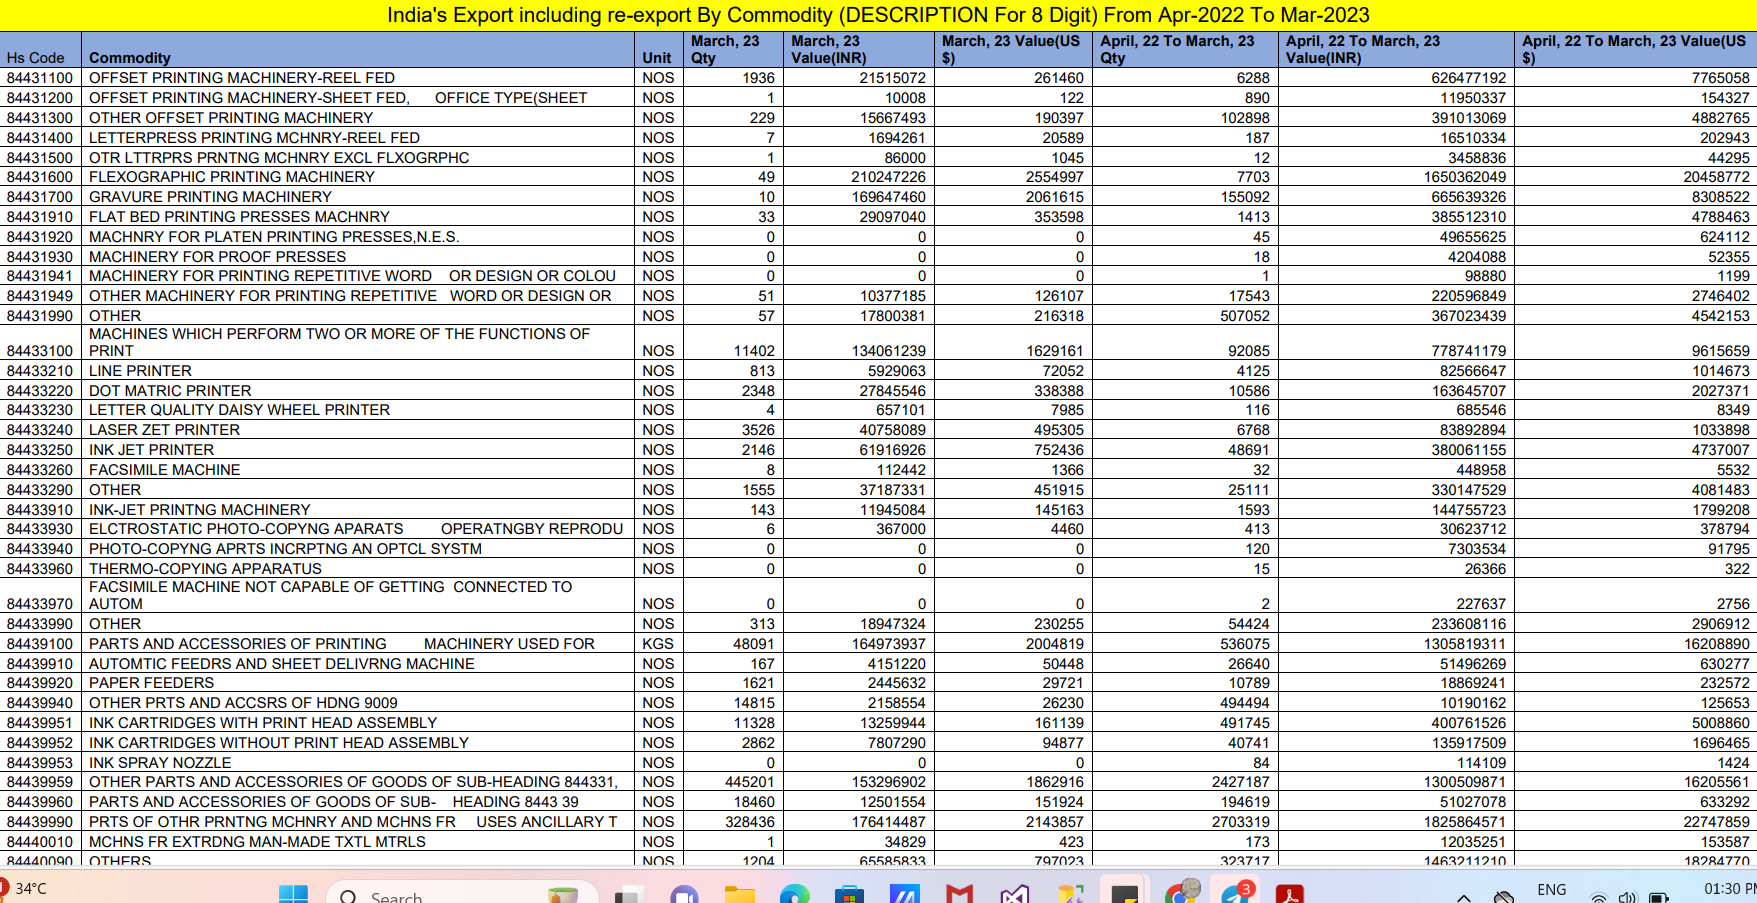This screenshot has height=903, width=1757.
Task: Select LASER ZET PRINTER cell
Action: click(357, 430)
